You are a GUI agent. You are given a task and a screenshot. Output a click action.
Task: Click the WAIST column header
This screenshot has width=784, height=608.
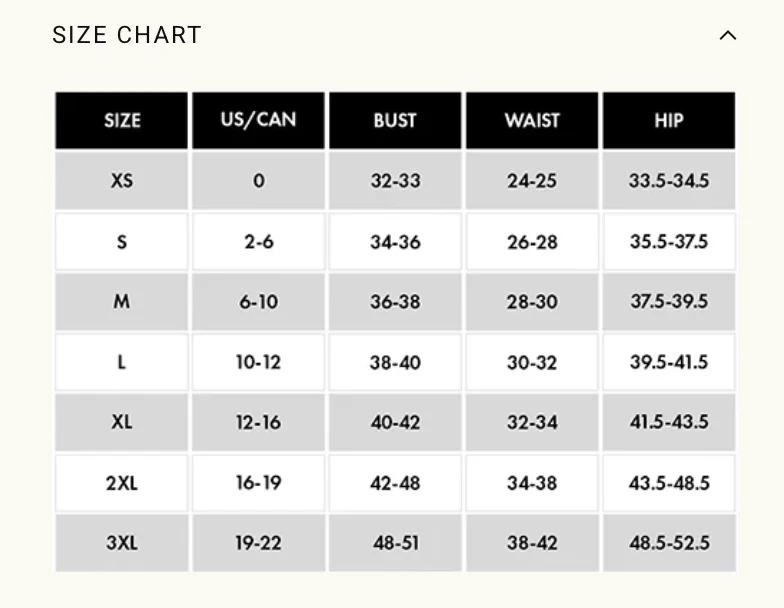click(x=532, y=120)
